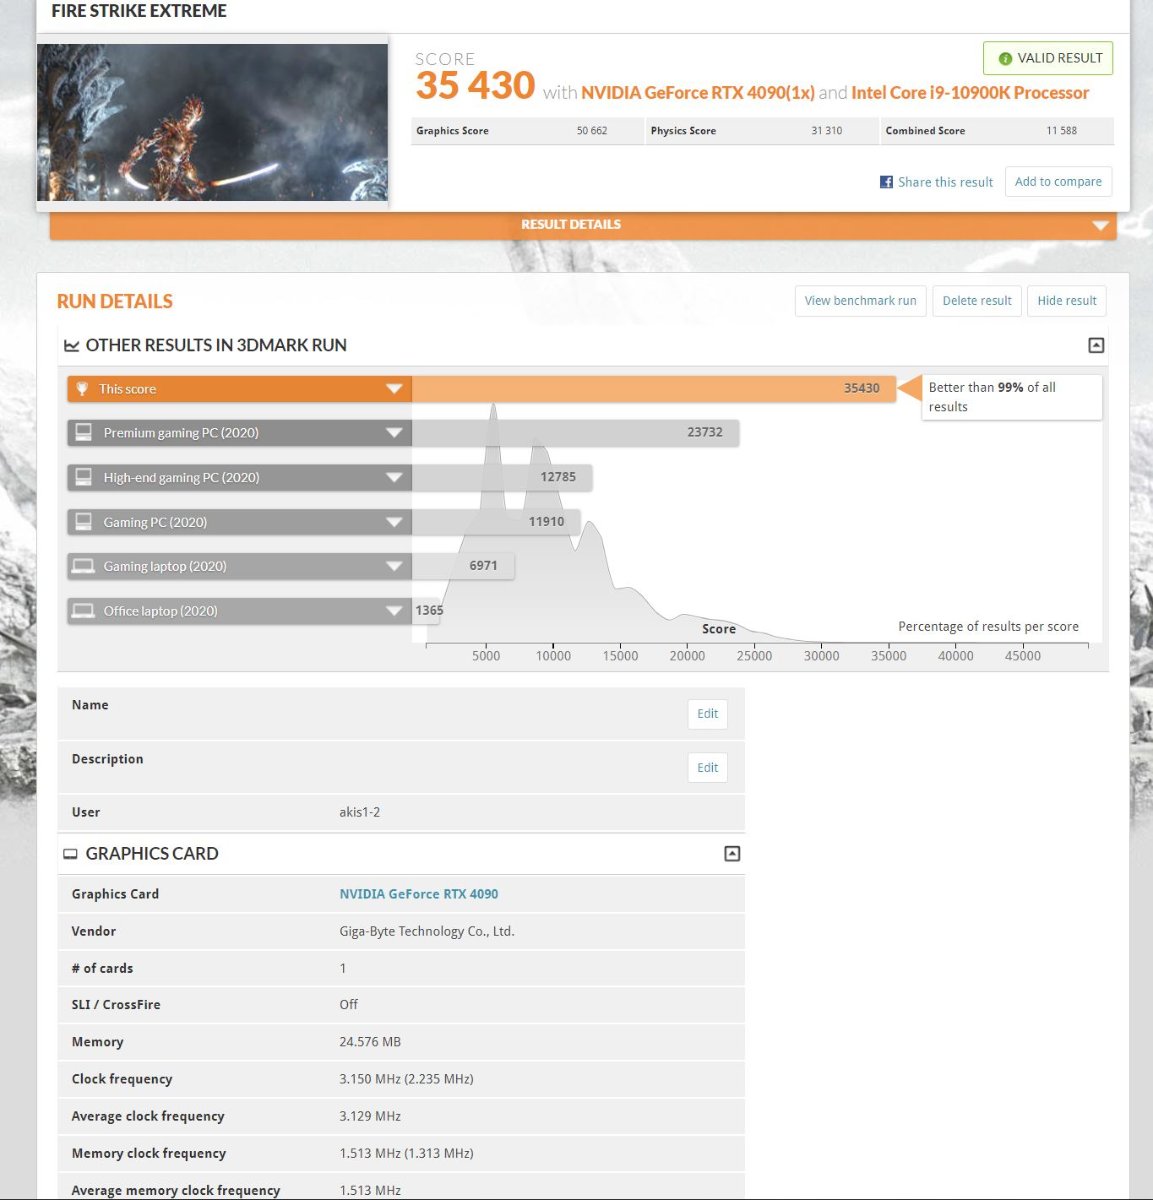Click the vendor Giga-Byte Technology Co., Ltd.
Viewport: 1153px width, 1200px height.
point(427,931)
